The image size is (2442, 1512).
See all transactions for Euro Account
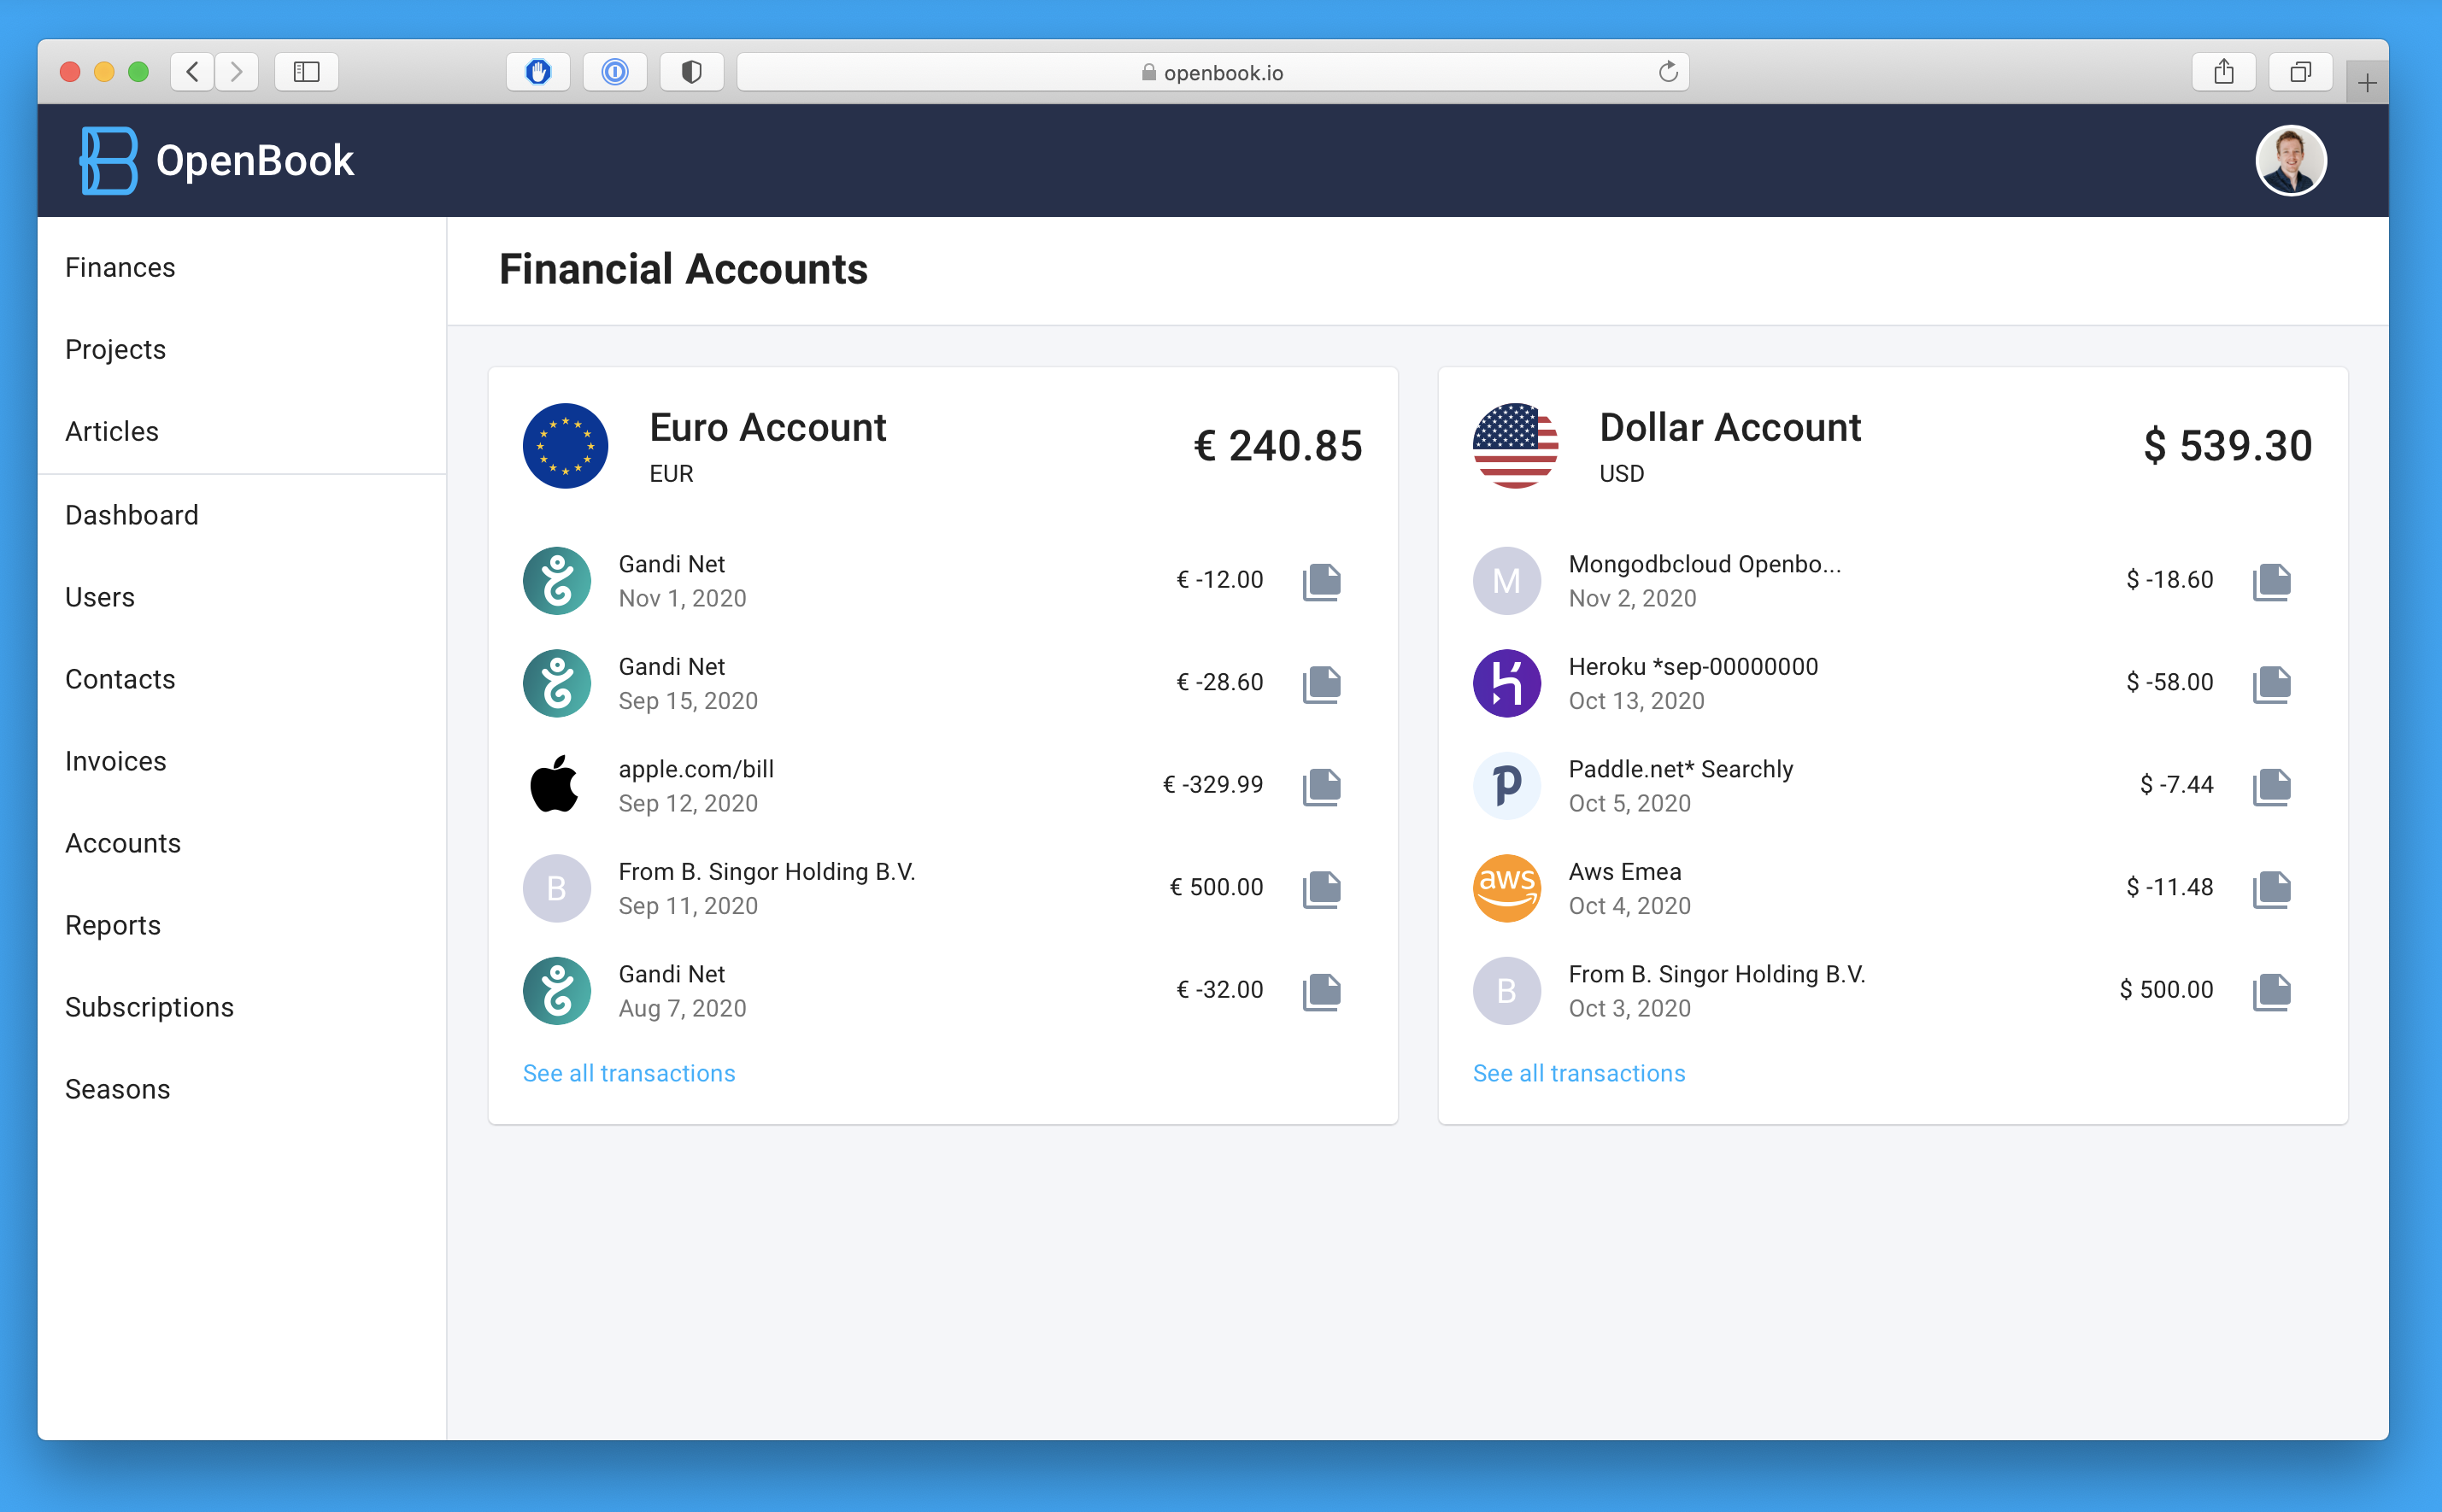coord(629,1073)
